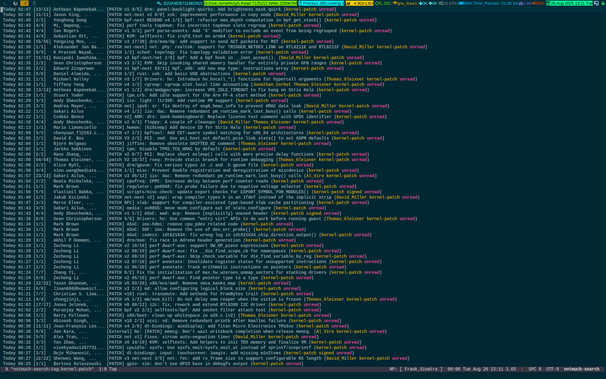Click the Process running status segment in top bar

(321, 3)
